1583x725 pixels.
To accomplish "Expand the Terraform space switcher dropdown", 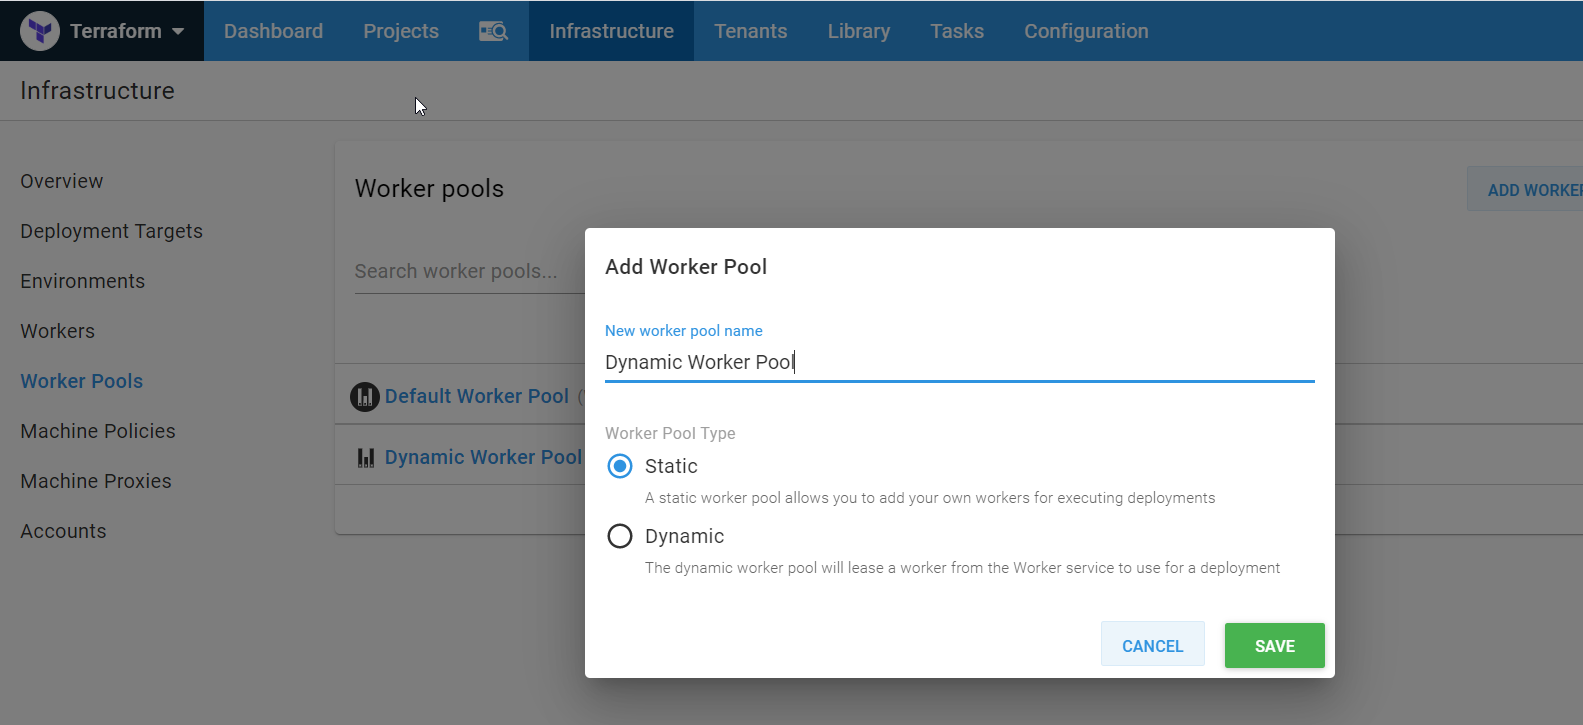I will click(x=178, y=31).
